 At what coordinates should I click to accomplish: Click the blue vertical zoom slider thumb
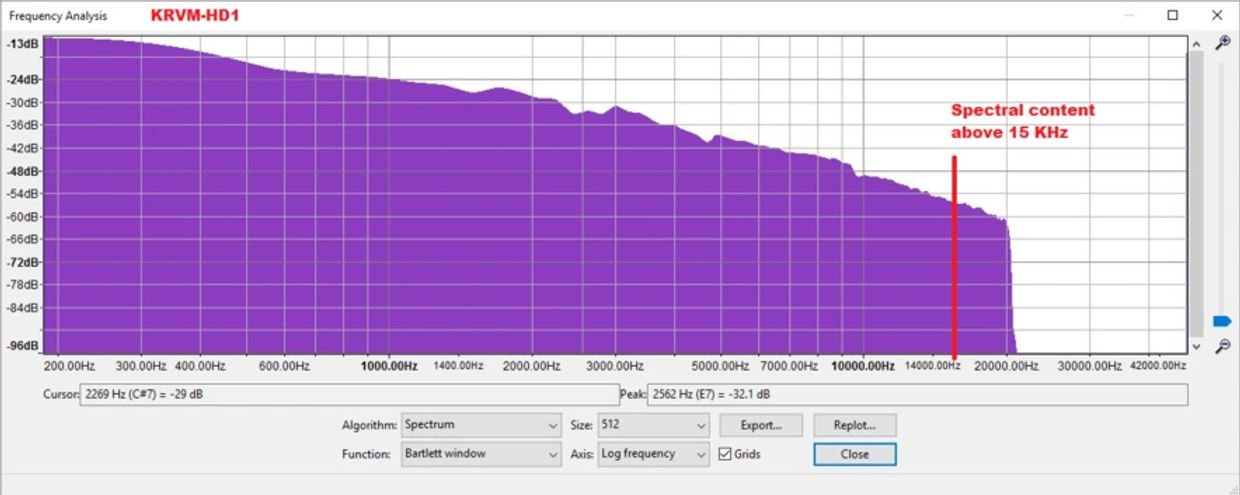pyautogui.click(x=1221, y=321)
